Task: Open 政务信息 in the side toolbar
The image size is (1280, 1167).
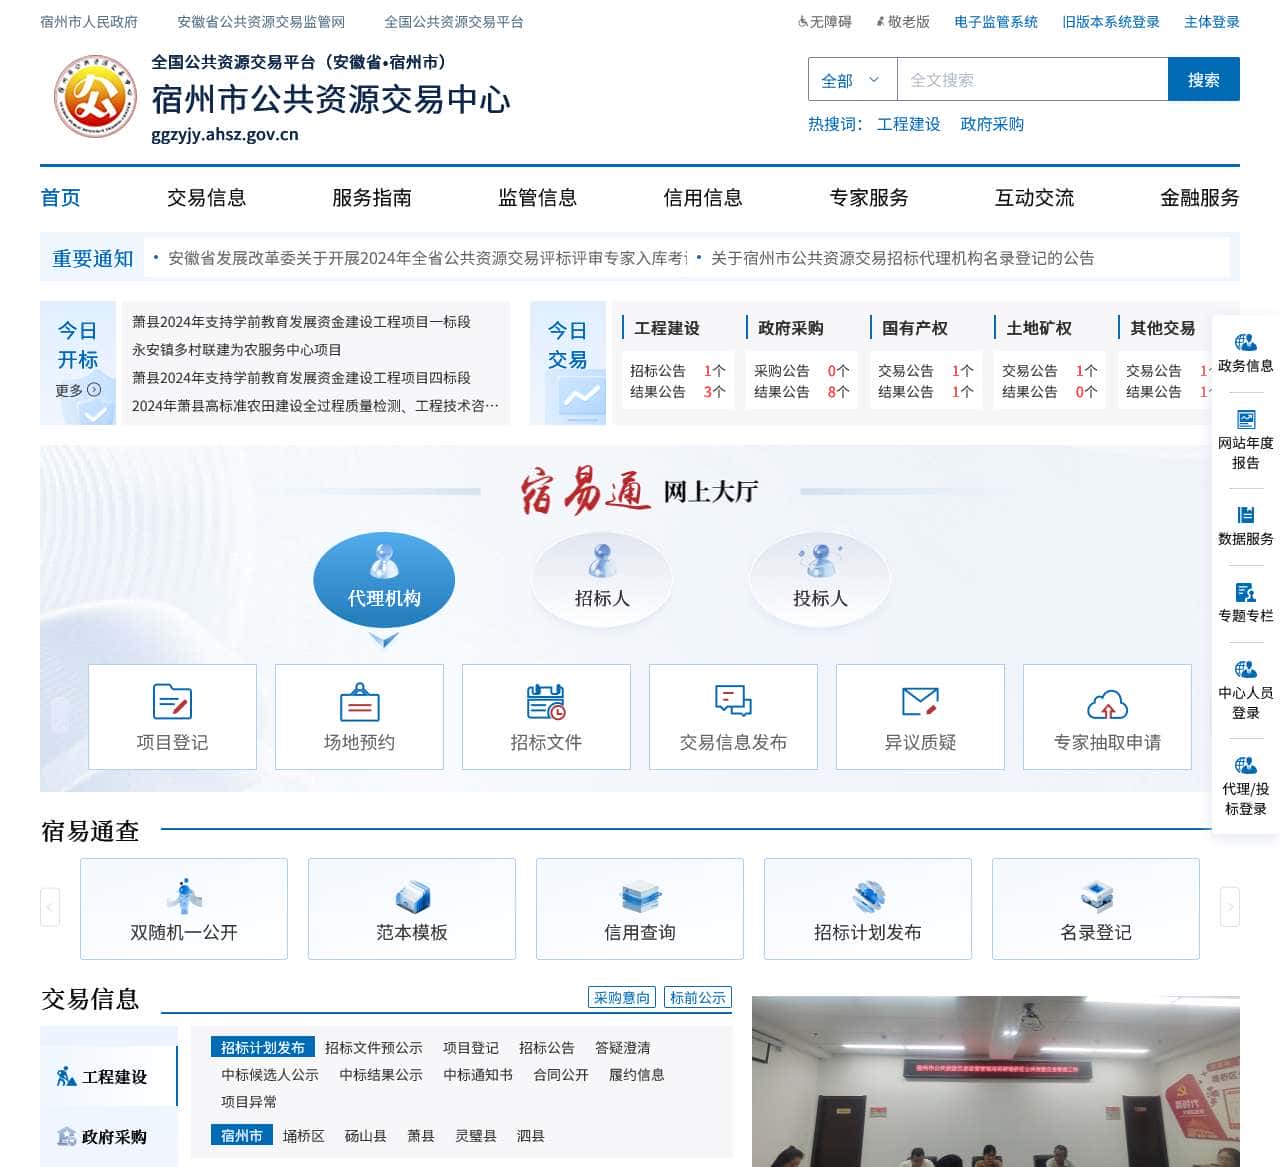Action: click(x=1245, y=353)
